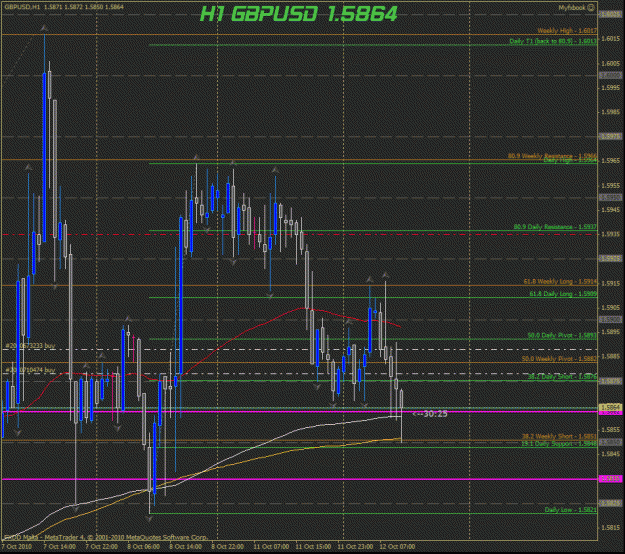
Task: Click the '<--30:25' candle countdown timer
Action: tap(430, 414)
